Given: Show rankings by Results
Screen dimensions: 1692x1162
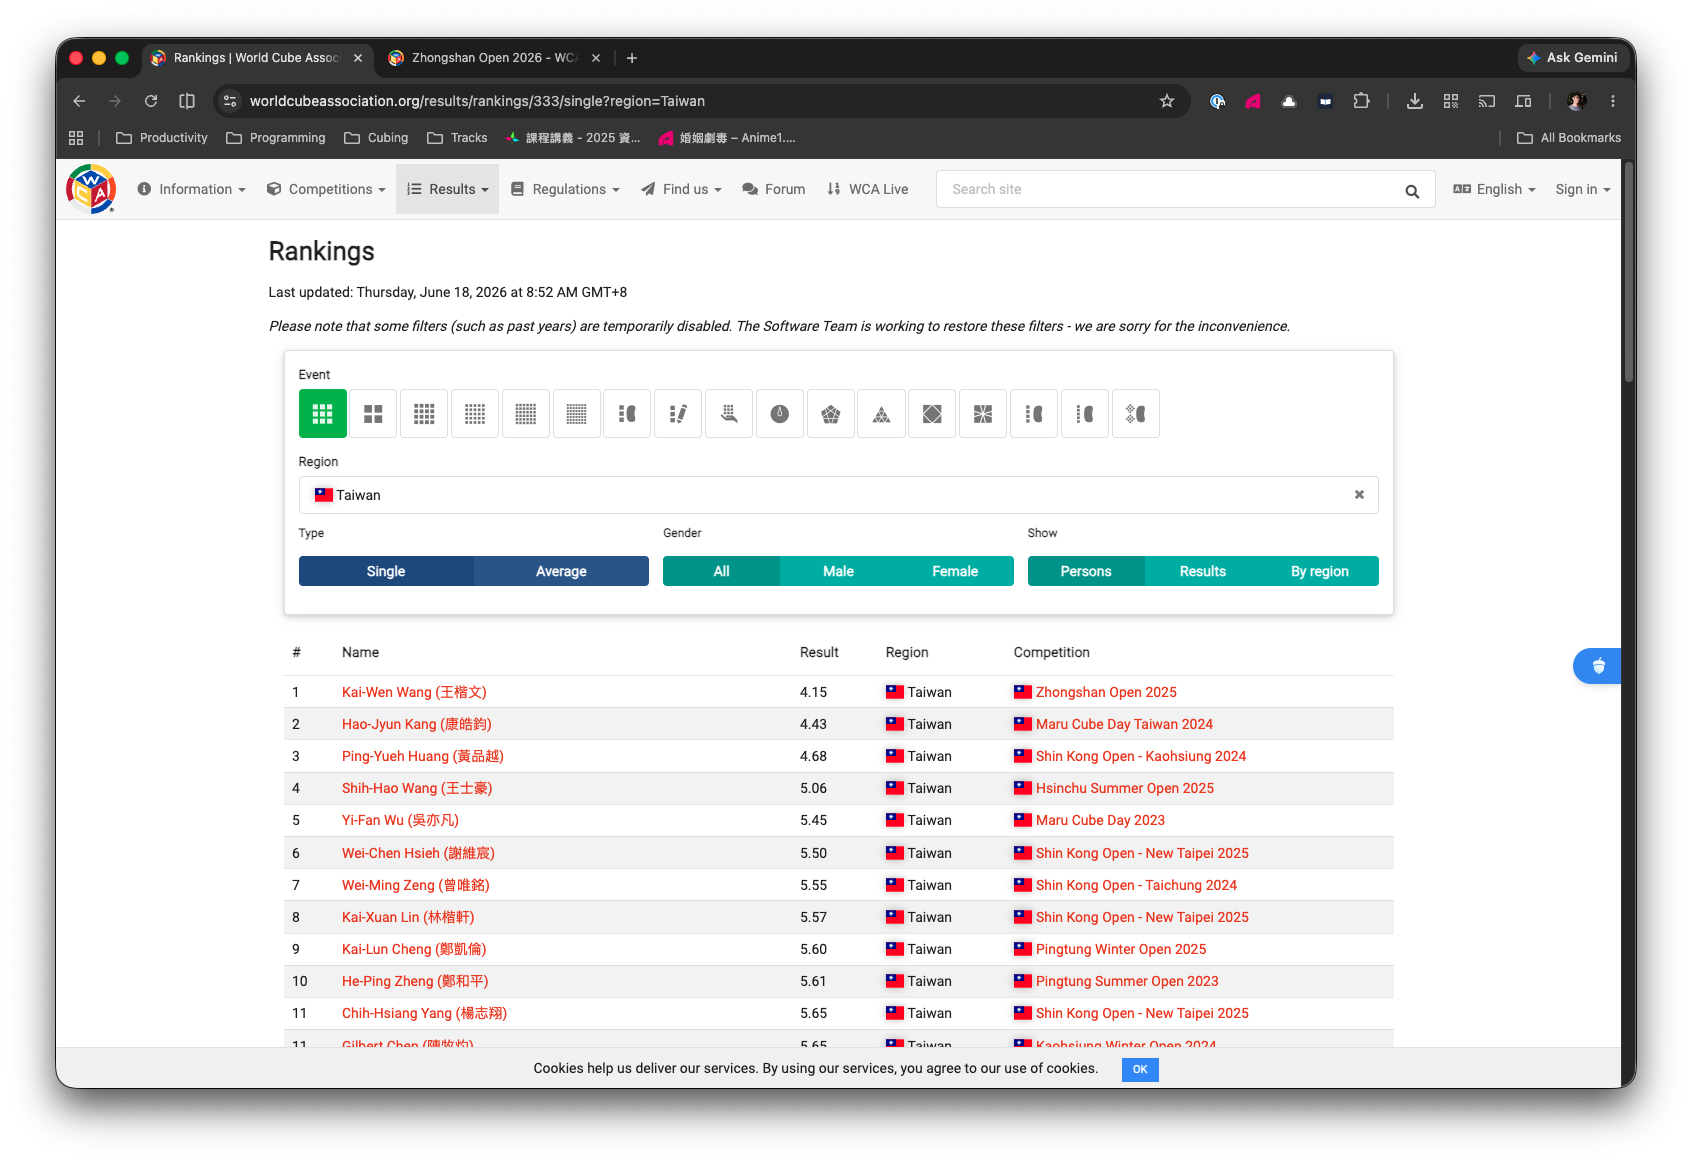Looking at the screenshot, I should 1203,571.
